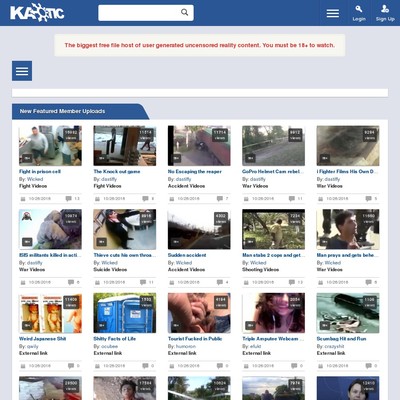Click comment icon on Scumbag Hit and Run
Screen dimensions: 400x400
[x=368, y=366]
